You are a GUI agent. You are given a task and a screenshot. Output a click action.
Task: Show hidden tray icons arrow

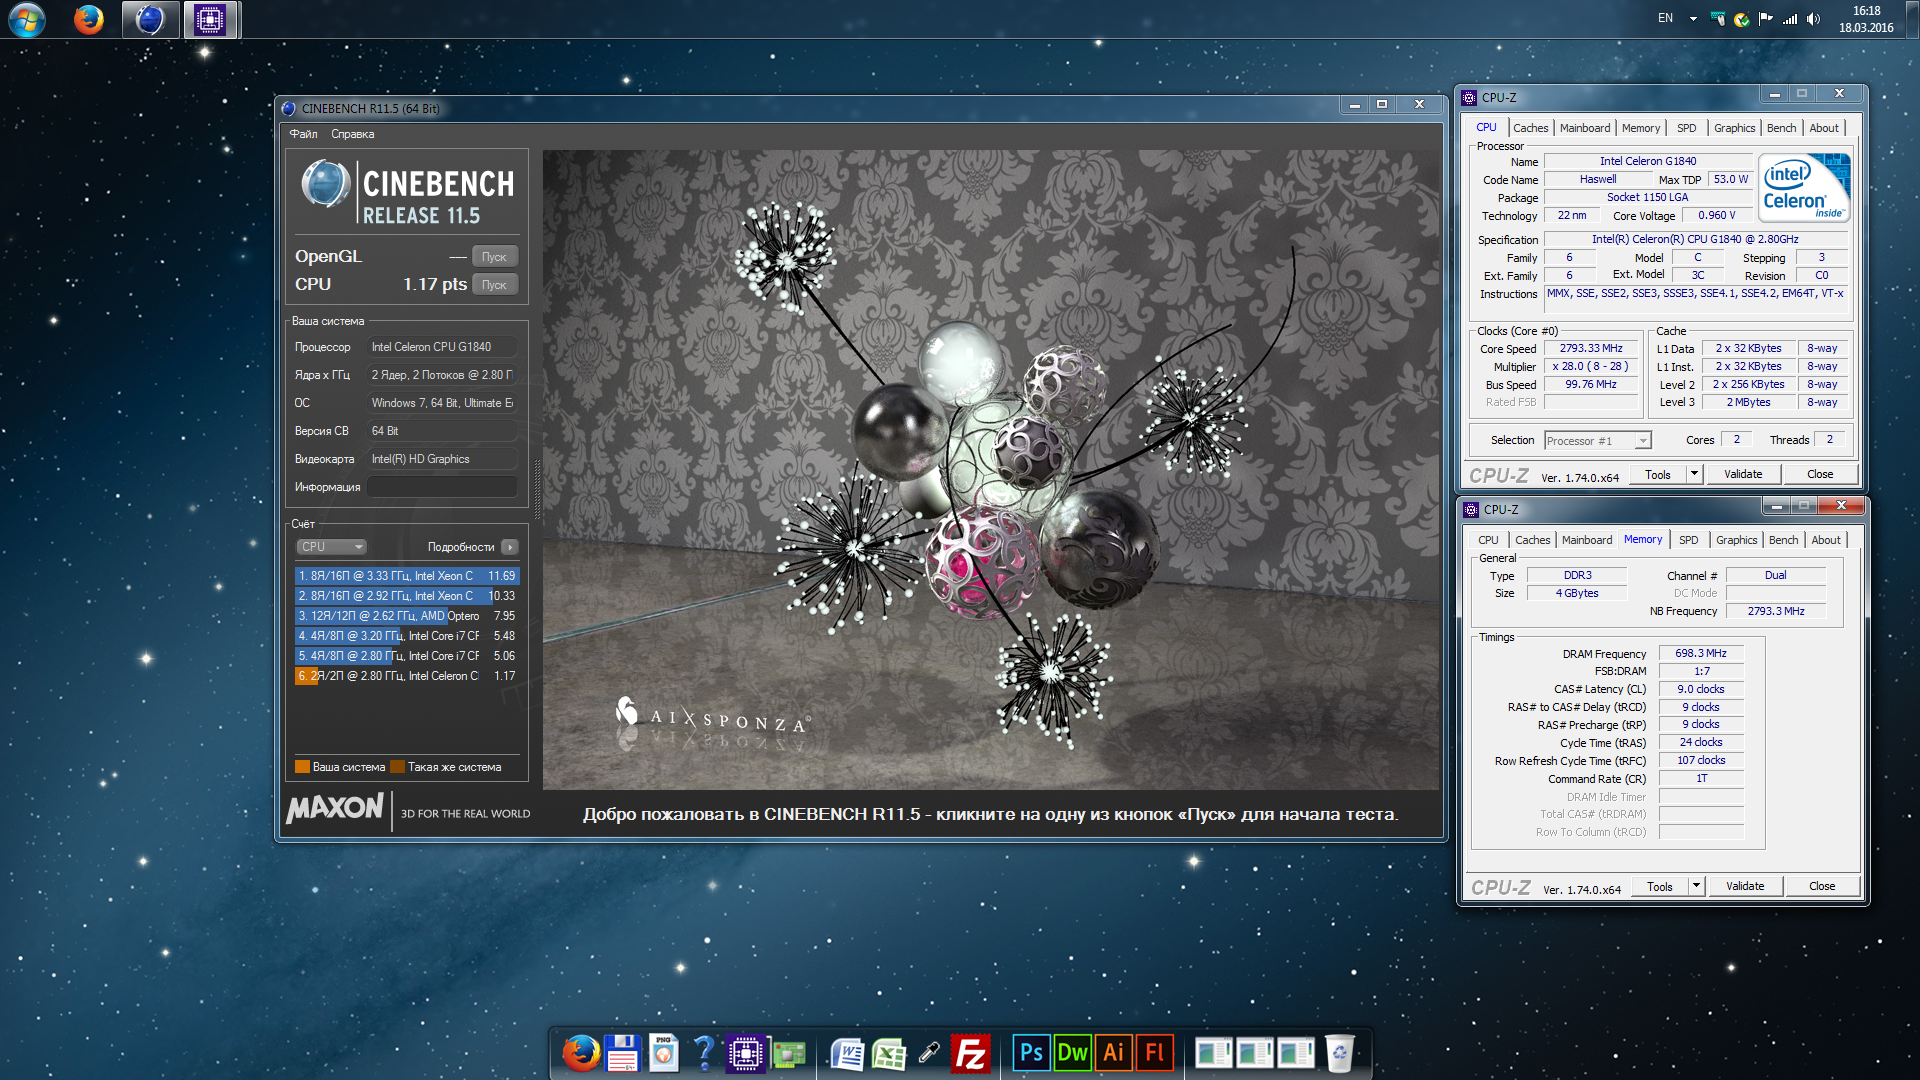(1693, 19)
